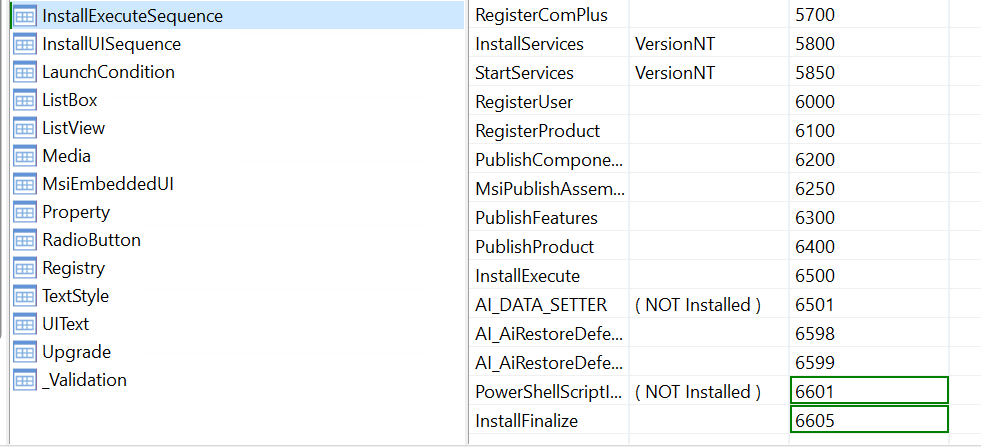Click the Media table icon
The height and width of the screenshot is (447, 981).
pos(25,156)
